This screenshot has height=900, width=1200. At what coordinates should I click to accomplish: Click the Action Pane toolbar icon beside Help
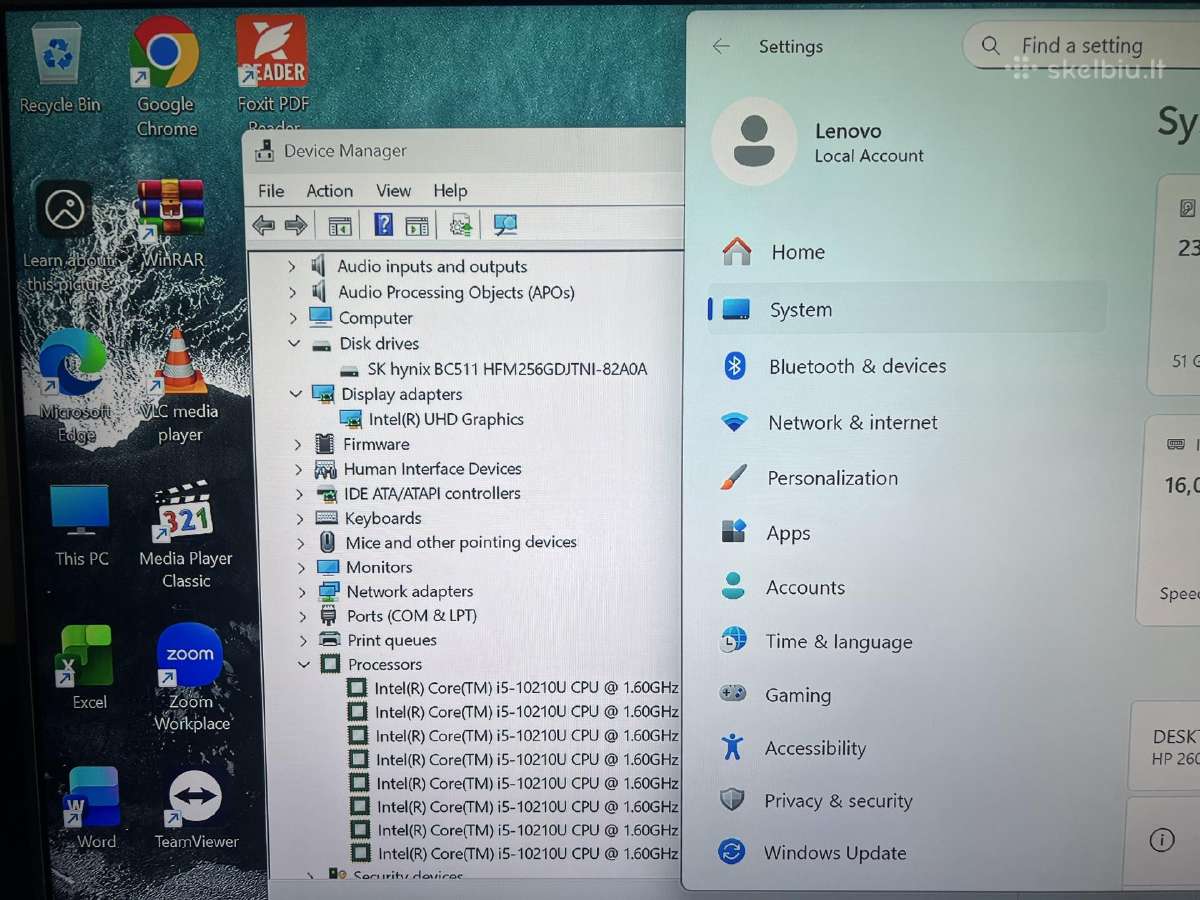click(417, 226)
